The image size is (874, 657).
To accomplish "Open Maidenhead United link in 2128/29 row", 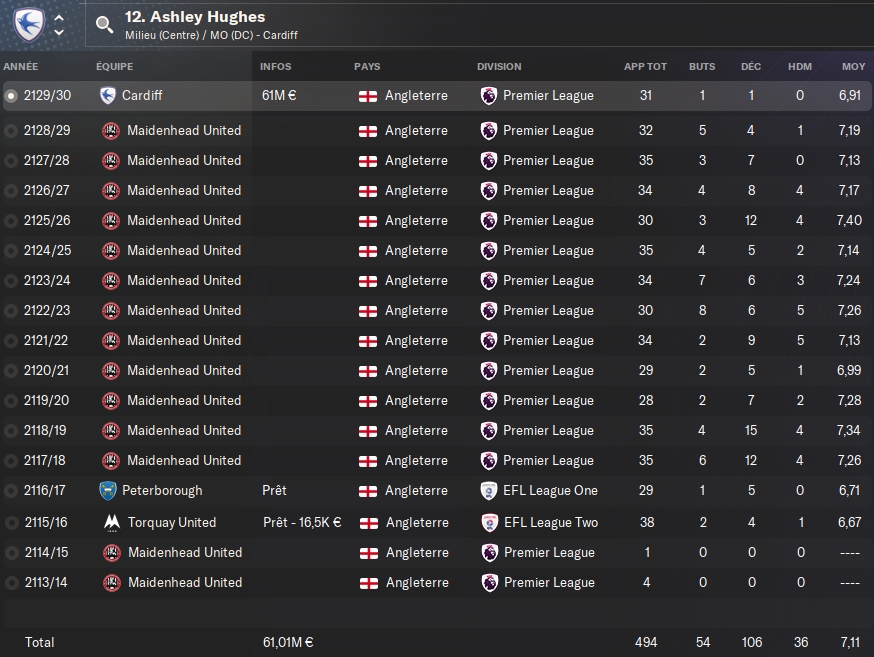I will [184, 131].
